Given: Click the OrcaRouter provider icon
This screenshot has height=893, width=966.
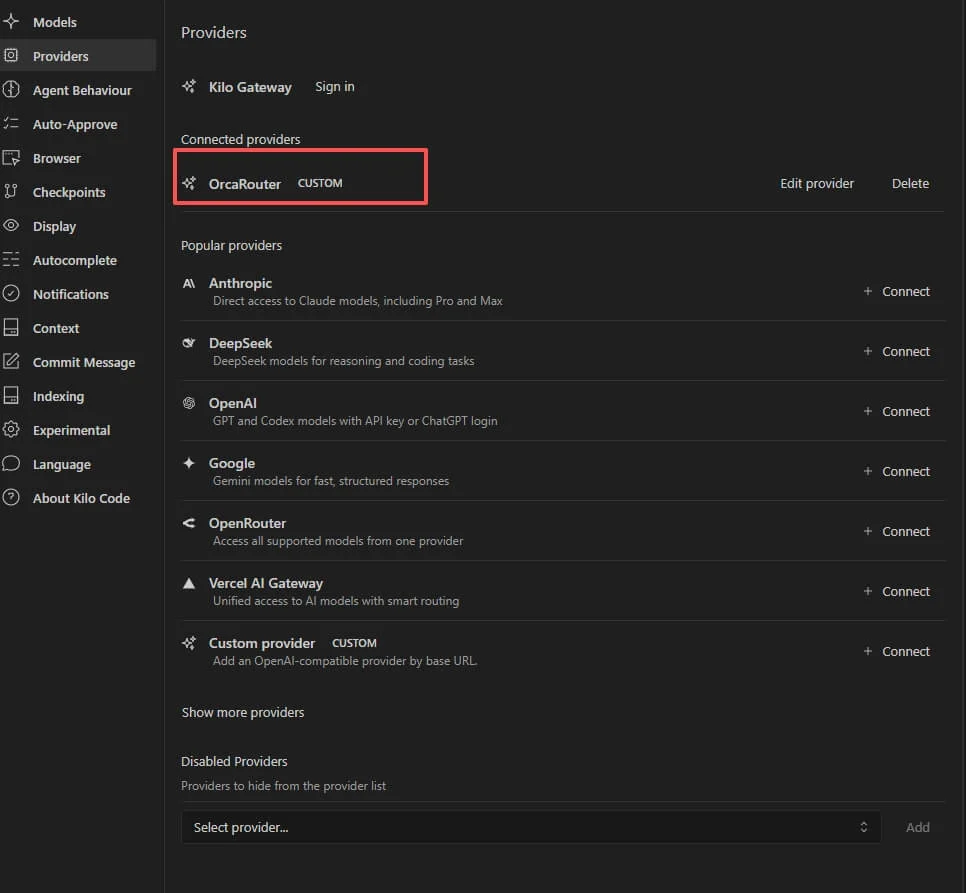Looking at the screenshot, I should click(x=189, y=183).
